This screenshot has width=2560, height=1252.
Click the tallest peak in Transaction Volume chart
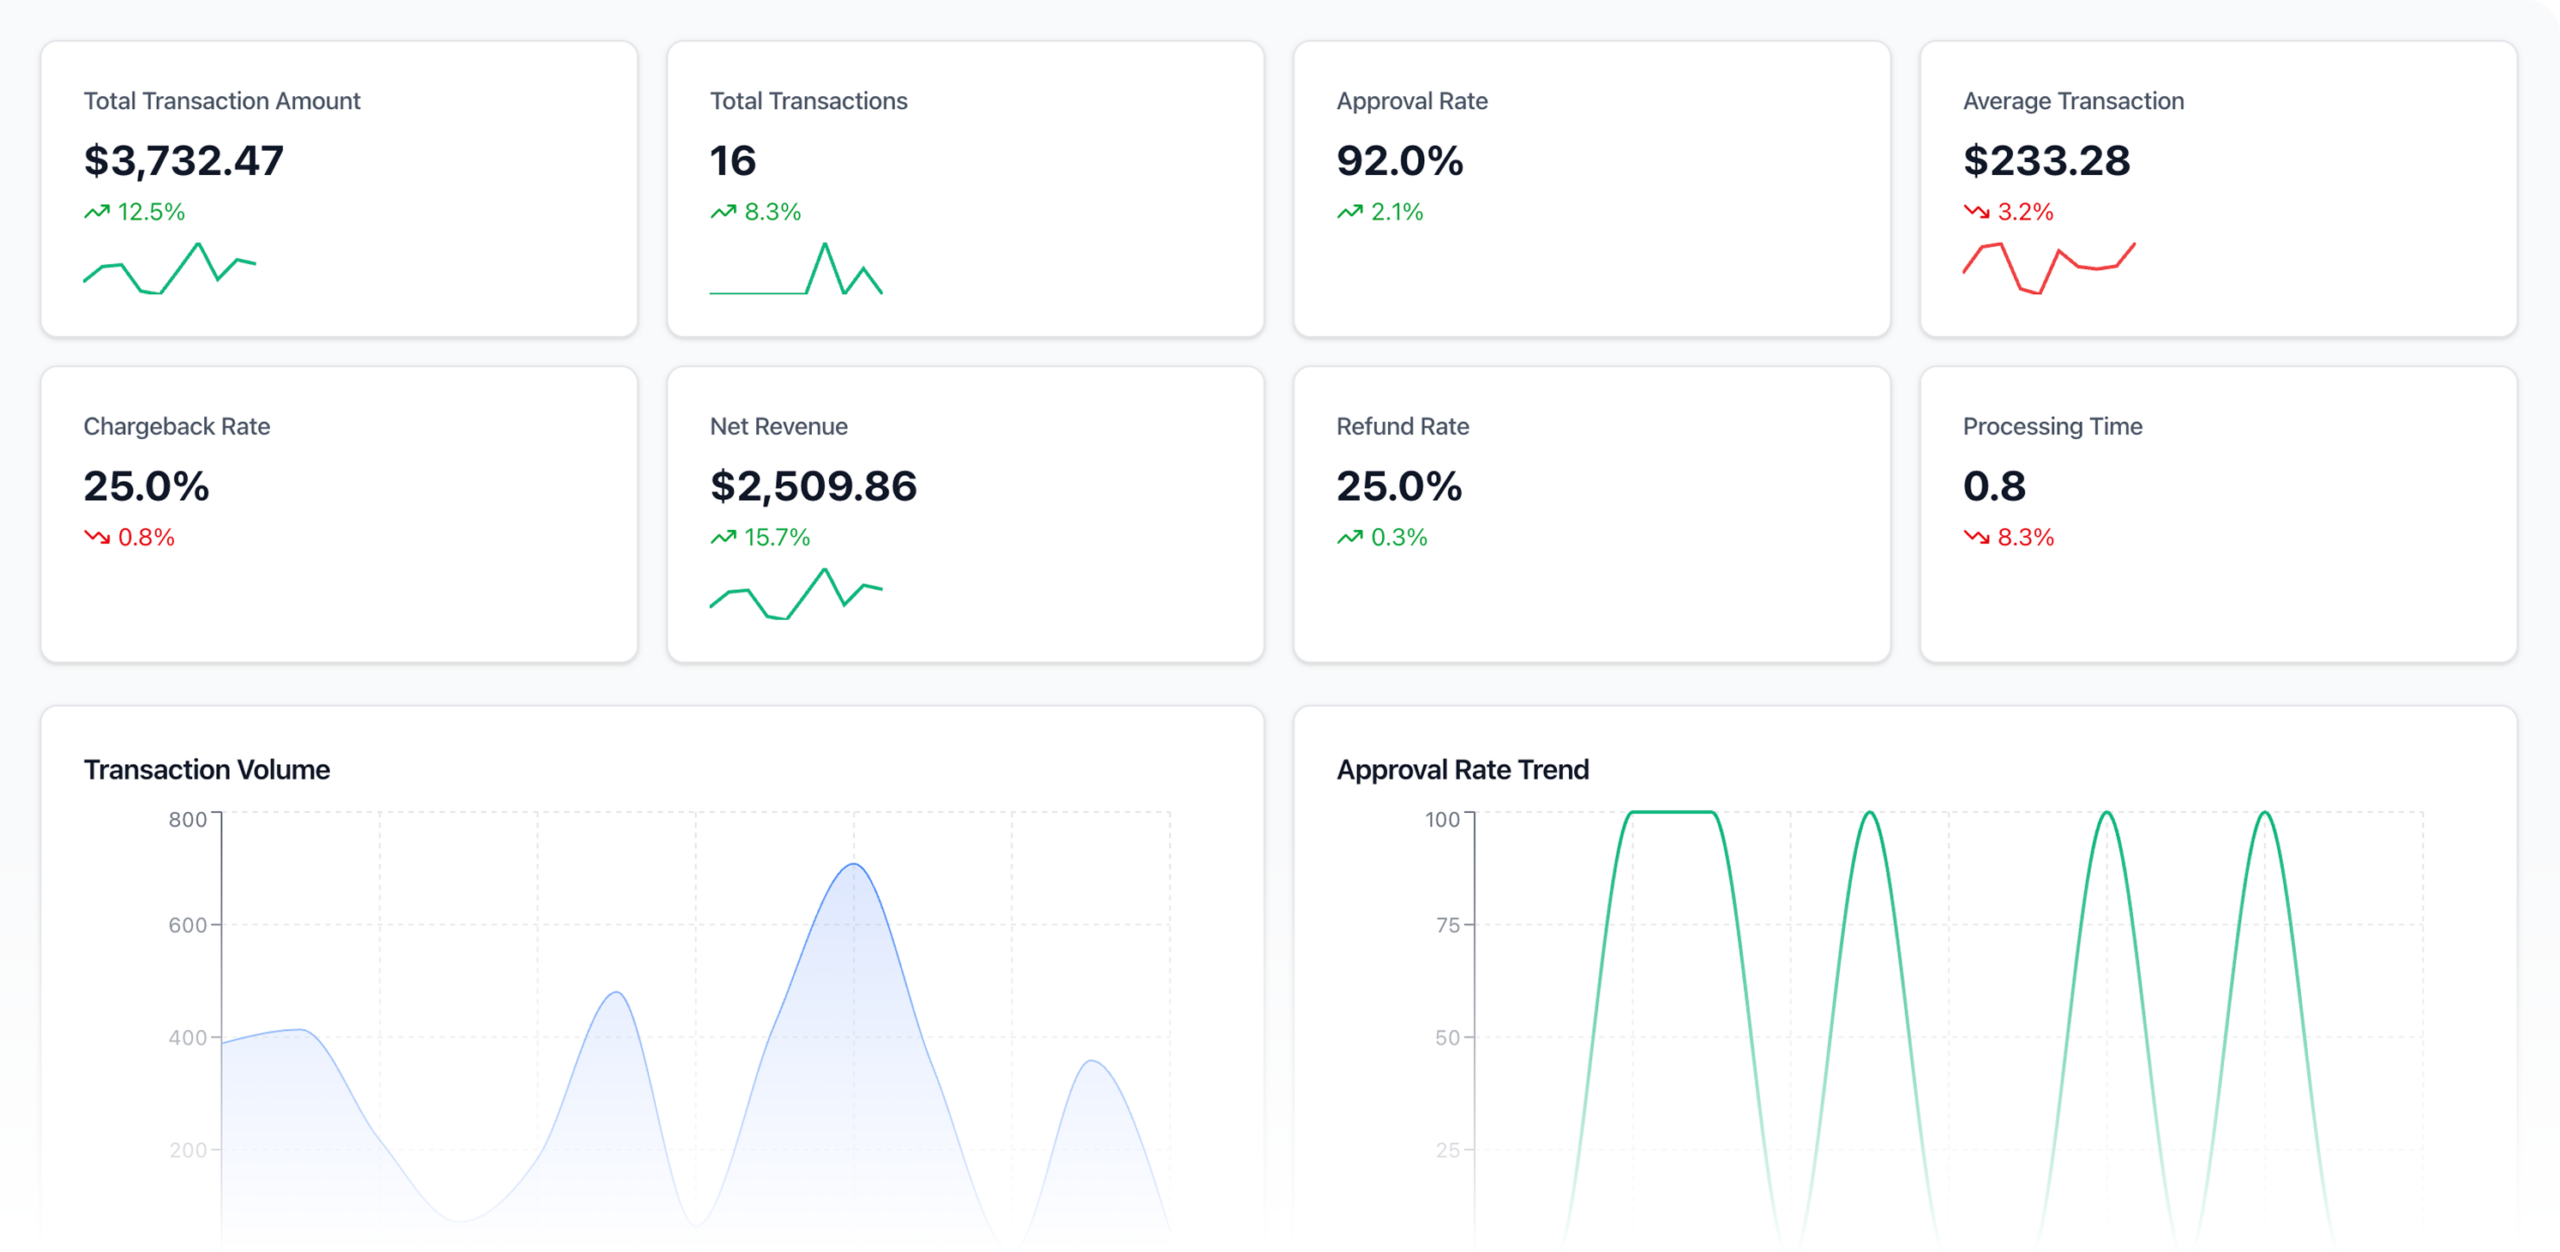854,866
